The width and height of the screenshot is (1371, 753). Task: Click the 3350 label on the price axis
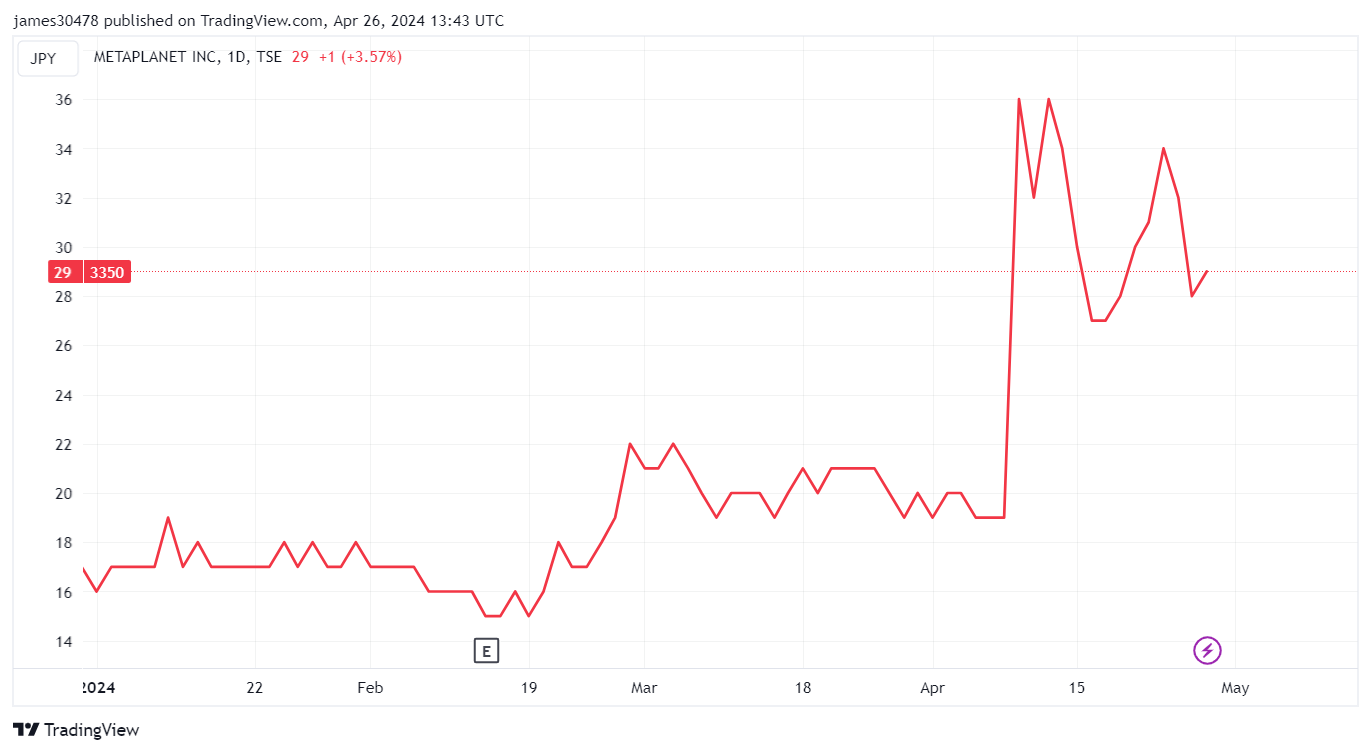[107, 272]
